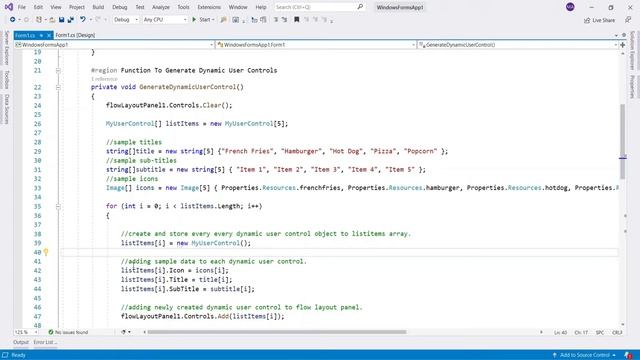Click the Uncomment selected lines icon
Image resolution: width=640 pixels, height=360 pixels.
coord(284,20)
